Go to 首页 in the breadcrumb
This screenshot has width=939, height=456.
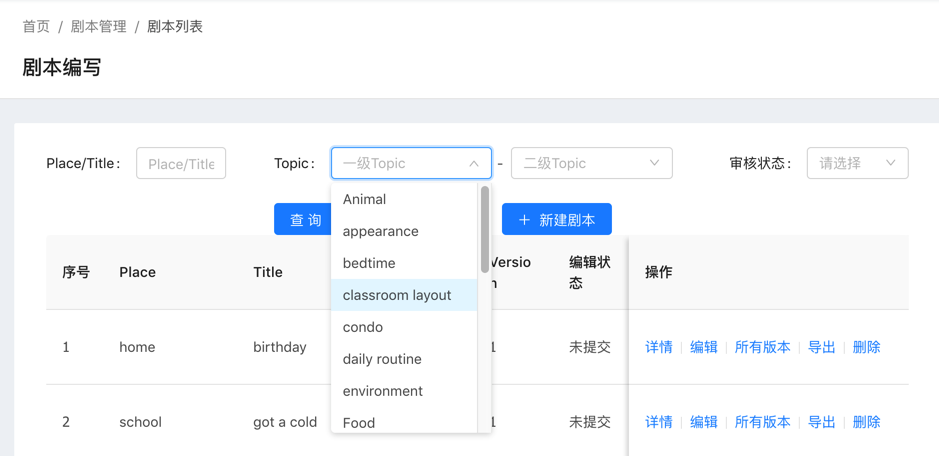click(x=36, y=26)
